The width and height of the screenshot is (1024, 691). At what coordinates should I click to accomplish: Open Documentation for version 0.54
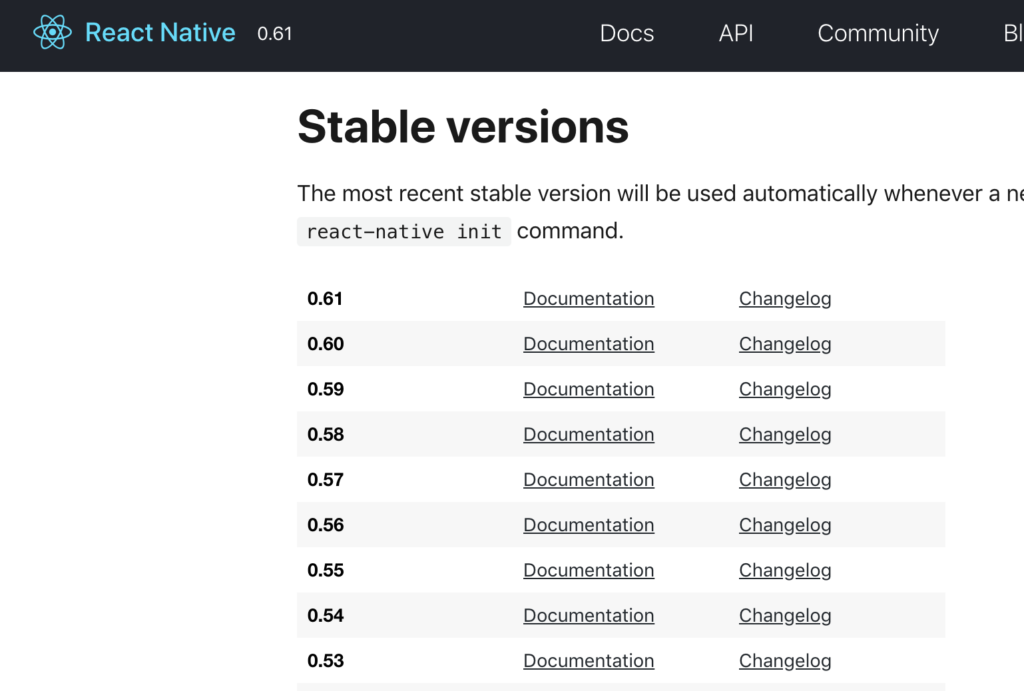click(x=588, y=615)
